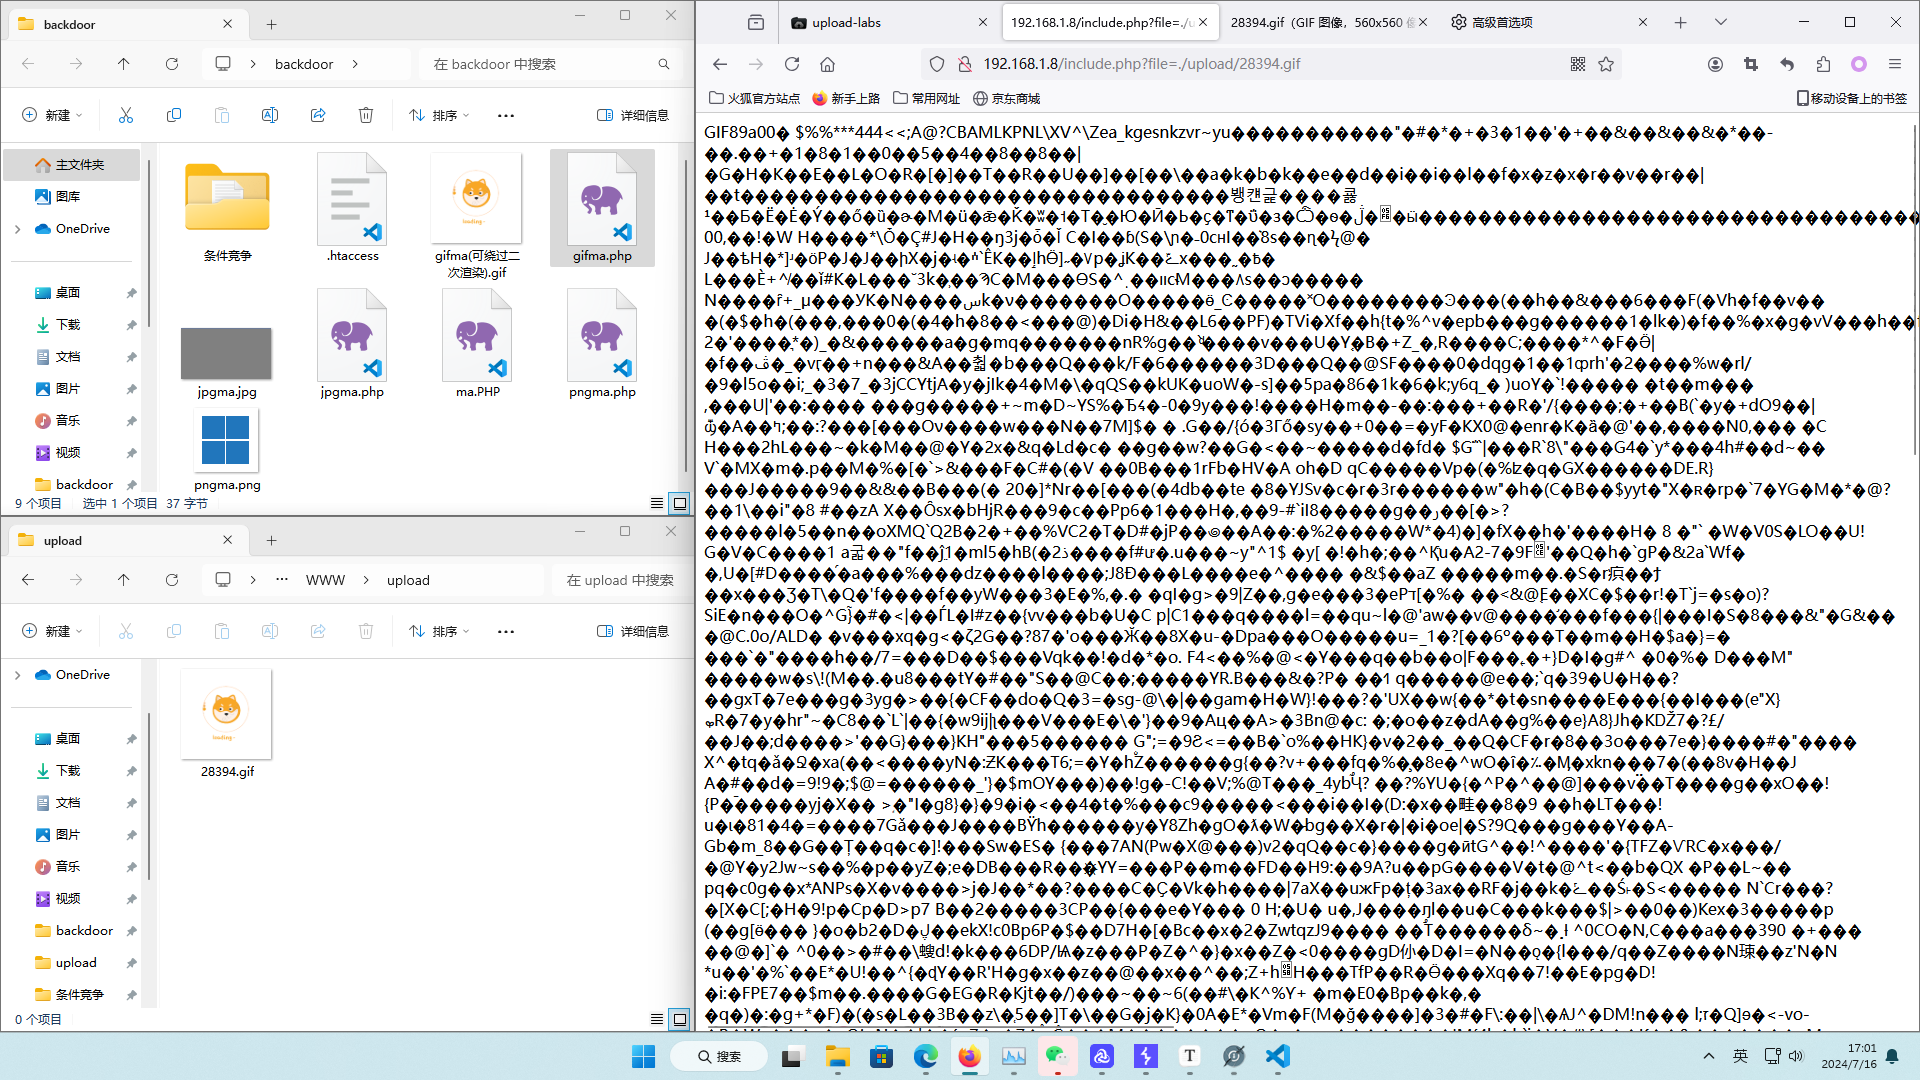
Task: Expand the OneDrive tree node in the upload window
Action: (17, 675)
